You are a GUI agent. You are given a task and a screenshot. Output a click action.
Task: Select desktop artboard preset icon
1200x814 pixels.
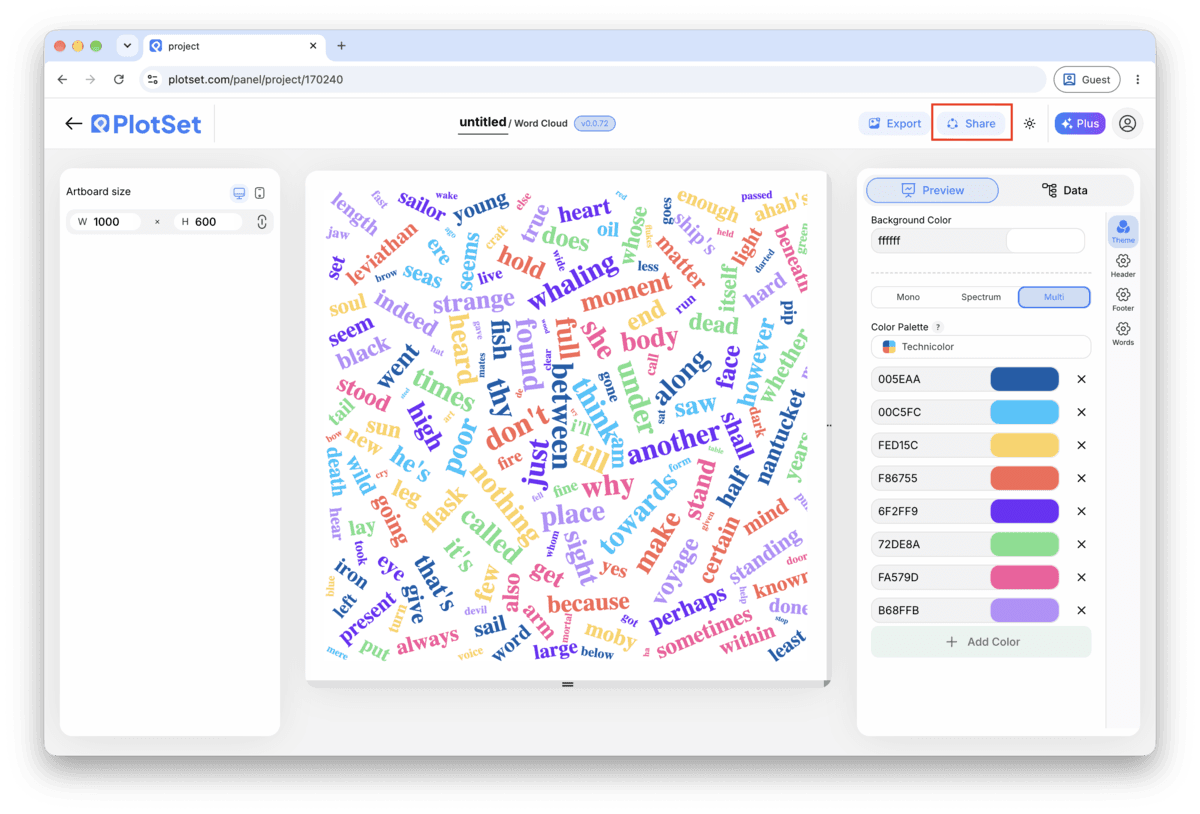[x=239, y=192]
